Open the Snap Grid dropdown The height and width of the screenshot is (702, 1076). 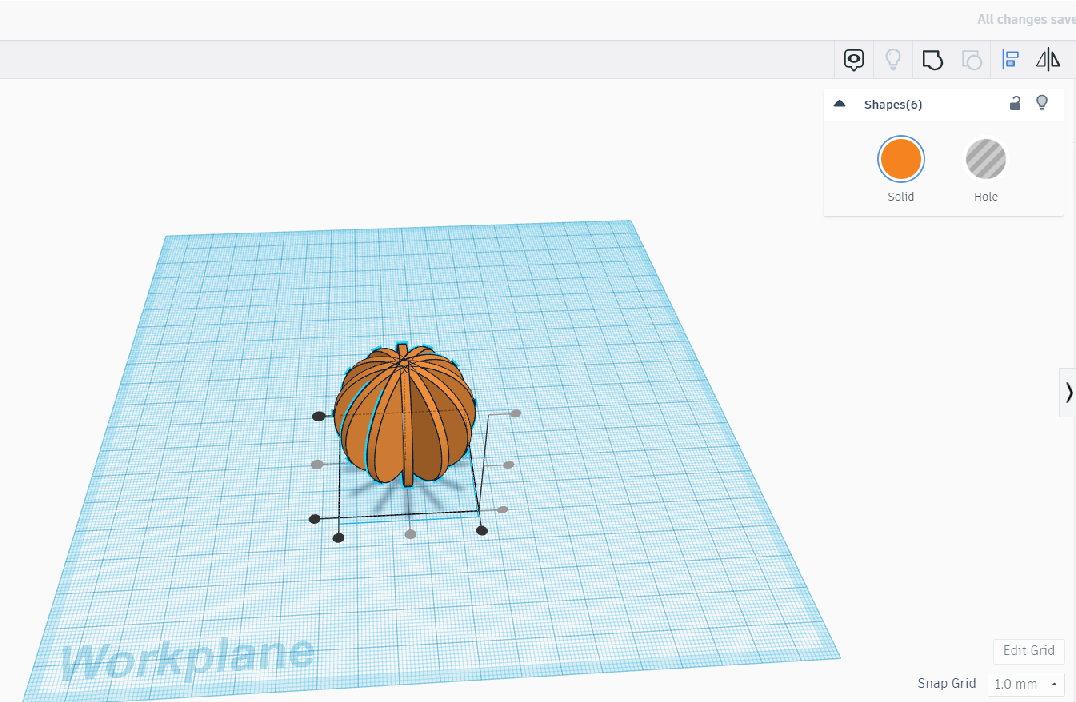1025,683
